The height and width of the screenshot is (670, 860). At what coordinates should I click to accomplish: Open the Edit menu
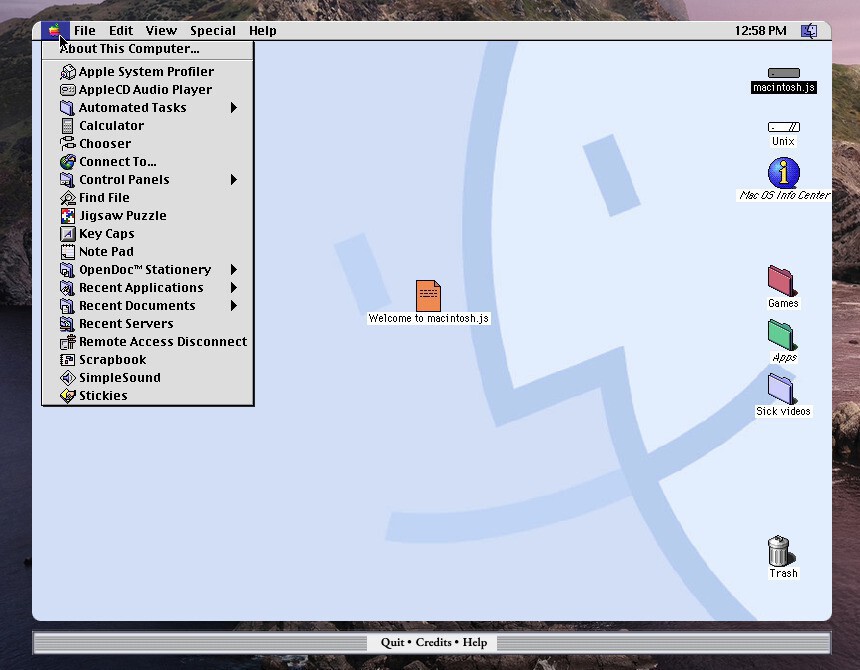click(x=121, y=31)
